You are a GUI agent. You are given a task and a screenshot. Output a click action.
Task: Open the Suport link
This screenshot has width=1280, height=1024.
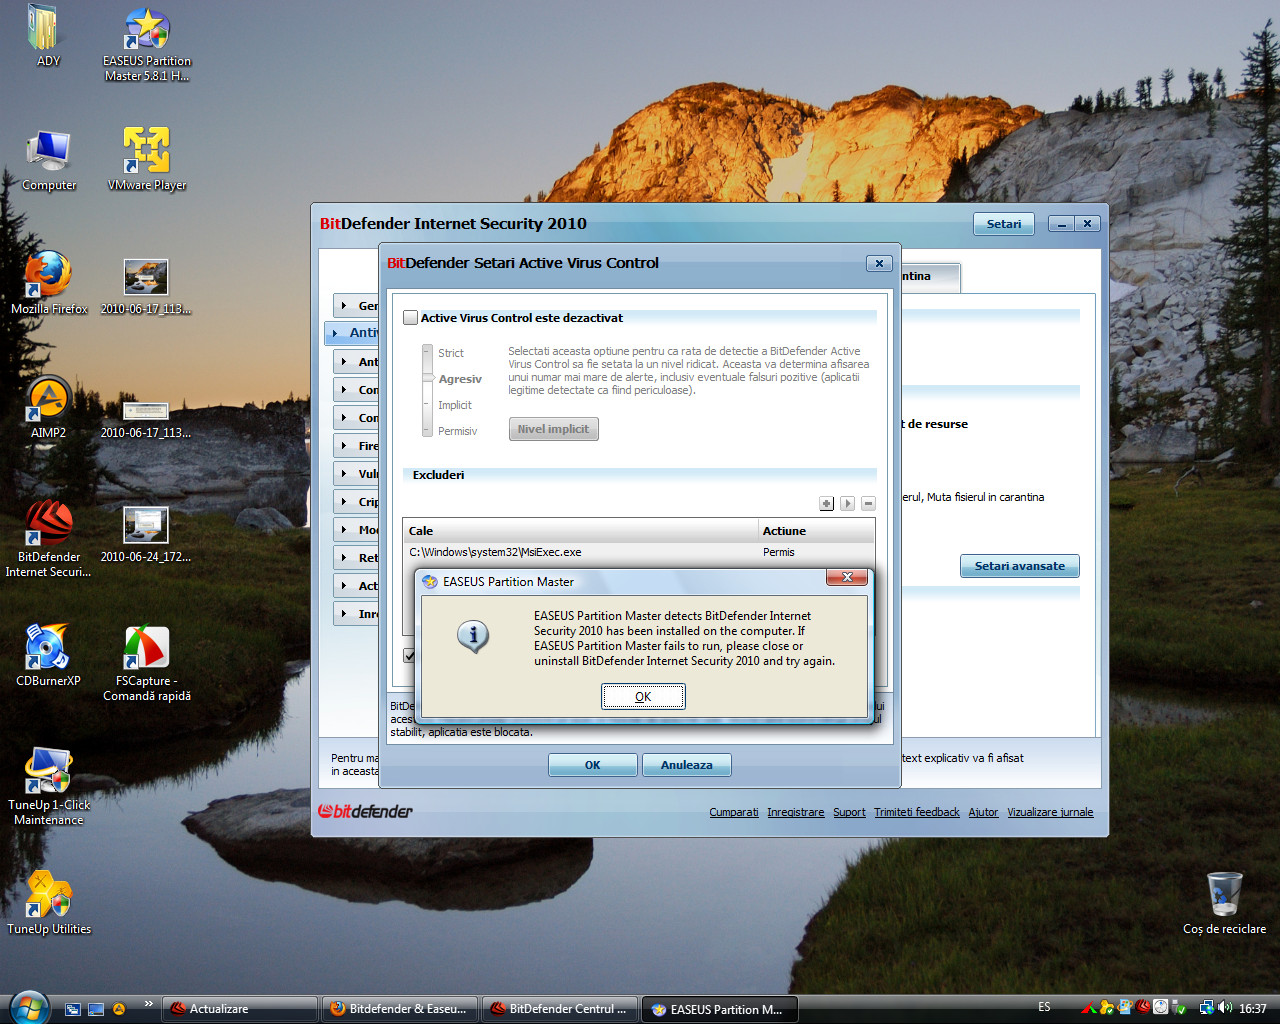click(849, 812)
